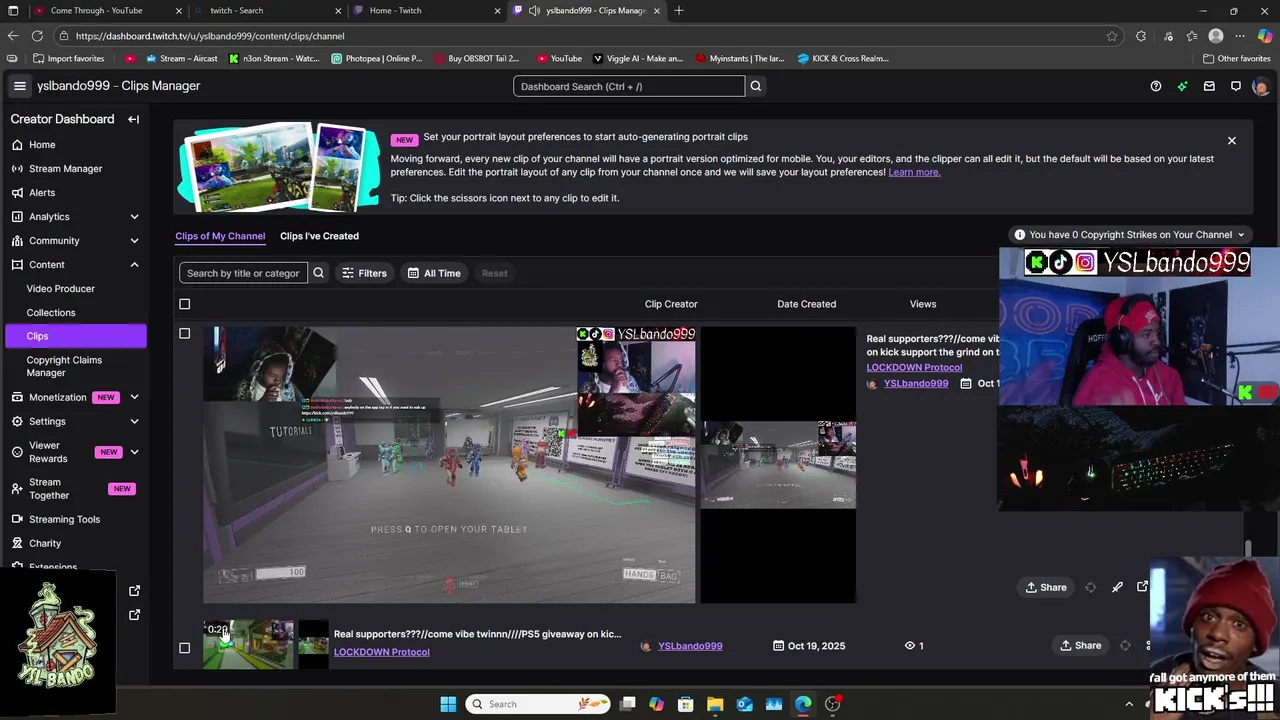Screen dimensions: 1280x720
Task: Click the scissors edit icon on first clip
Action: coord(1117,588)
